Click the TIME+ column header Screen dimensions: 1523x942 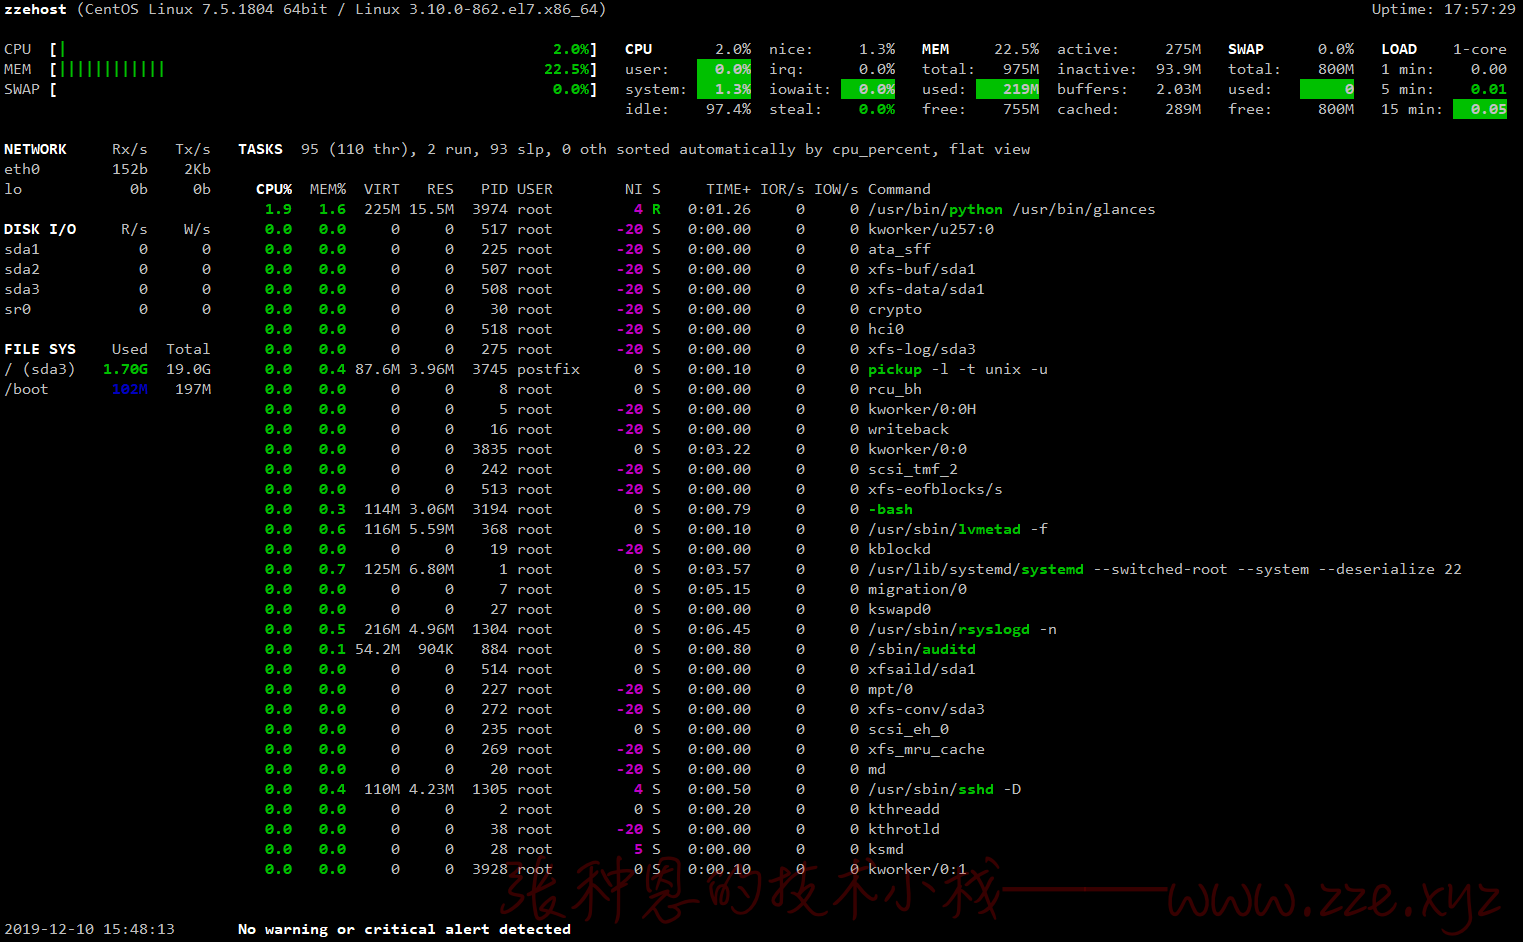[728, 189]
